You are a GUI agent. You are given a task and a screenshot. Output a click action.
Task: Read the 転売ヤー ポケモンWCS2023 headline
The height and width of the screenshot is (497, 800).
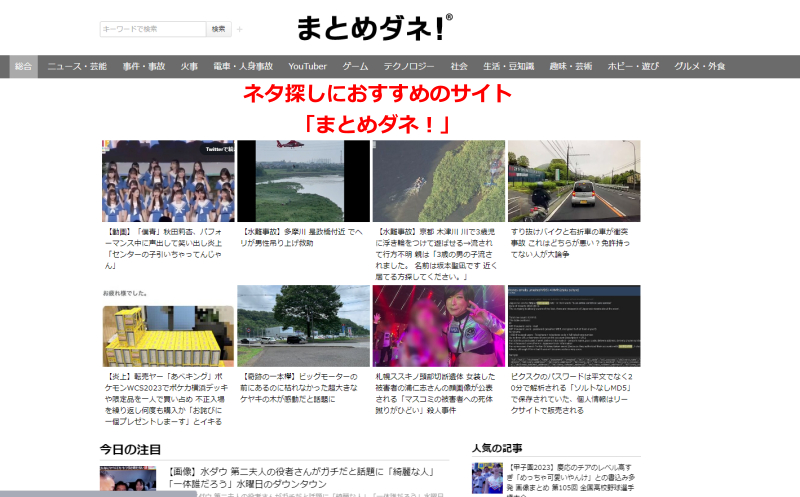pos(166,399)
